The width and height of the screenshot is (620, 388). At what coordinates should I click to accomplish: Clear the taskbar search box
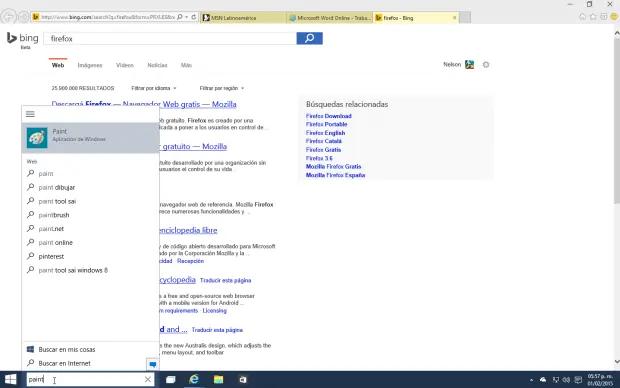tap(148, 380)
